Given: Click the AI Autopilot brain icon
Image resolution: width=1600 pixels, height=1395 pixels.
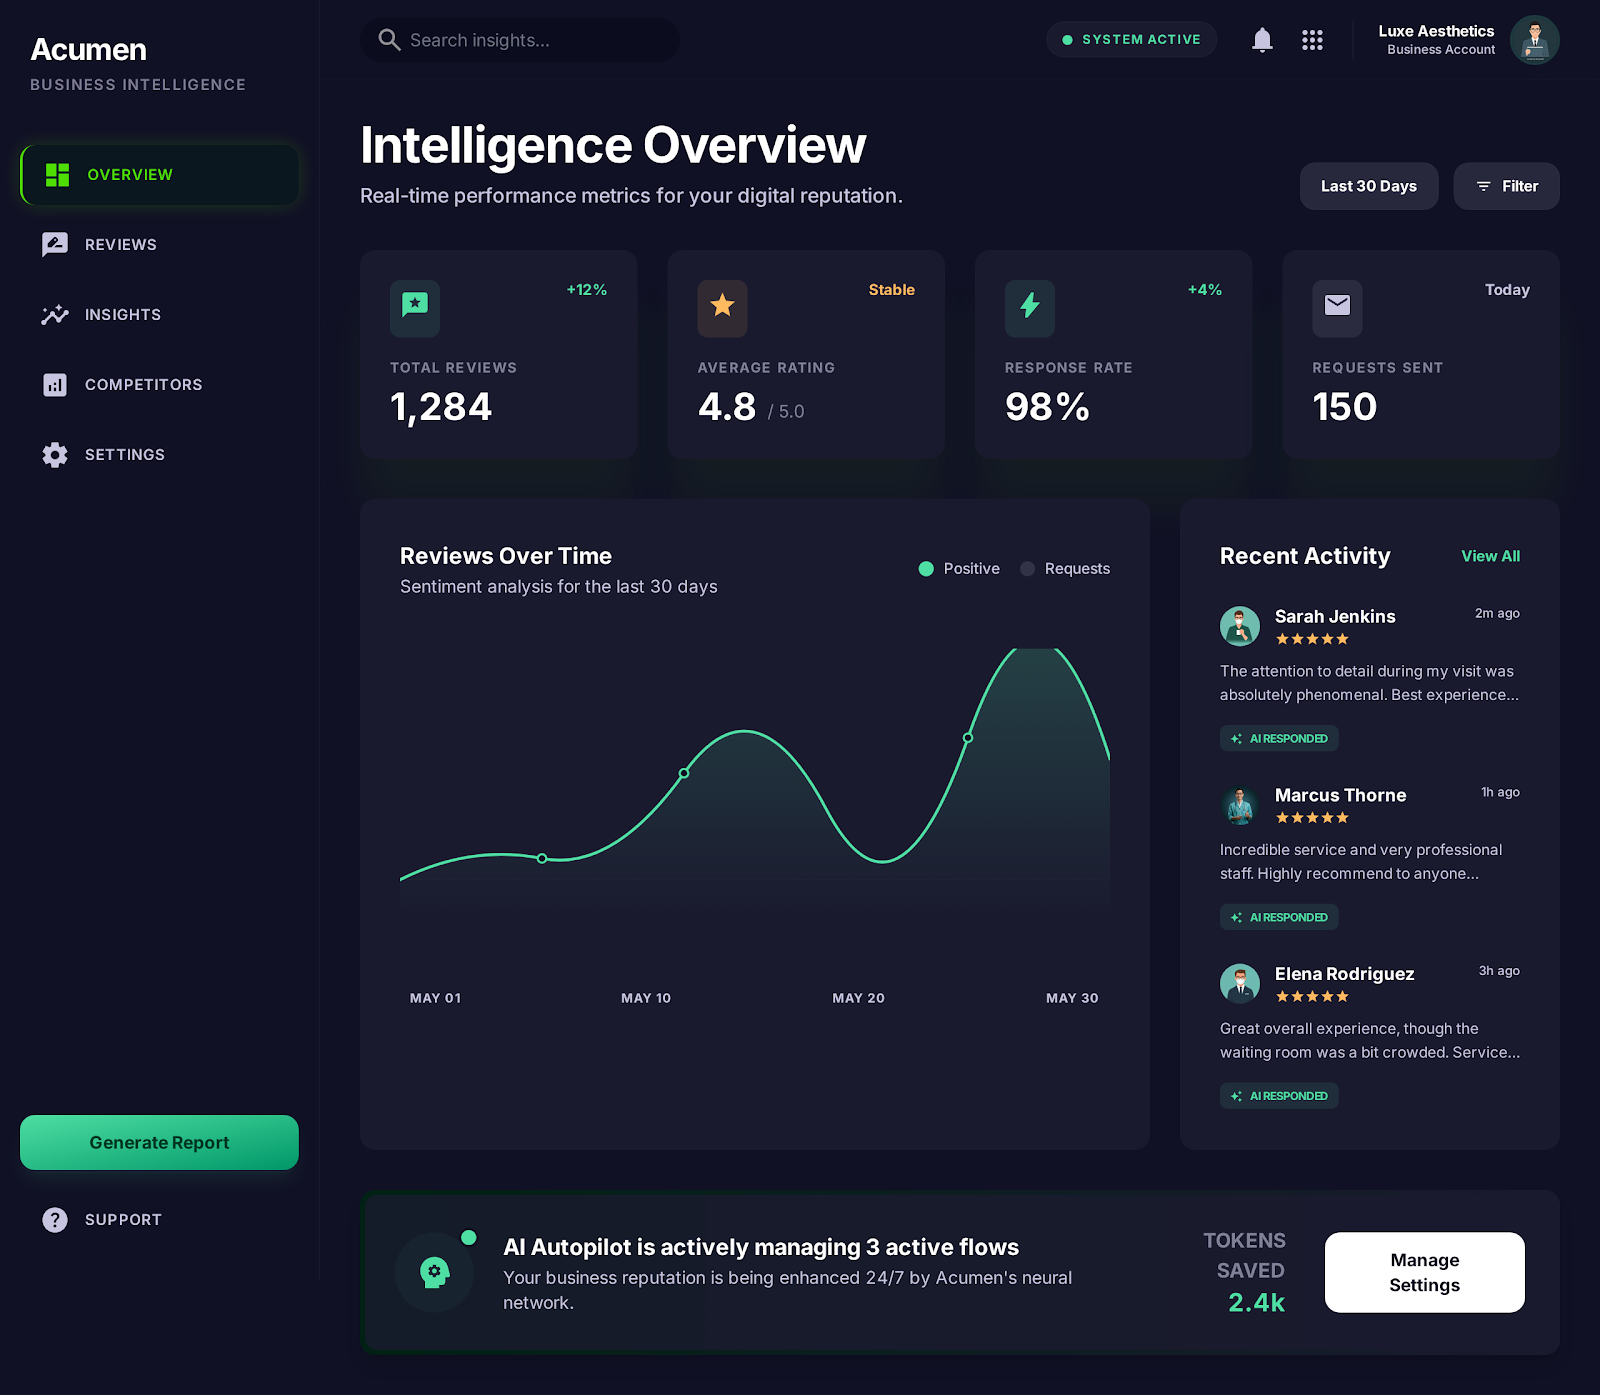Looking at the screenshot, I should coord(435,1271).
